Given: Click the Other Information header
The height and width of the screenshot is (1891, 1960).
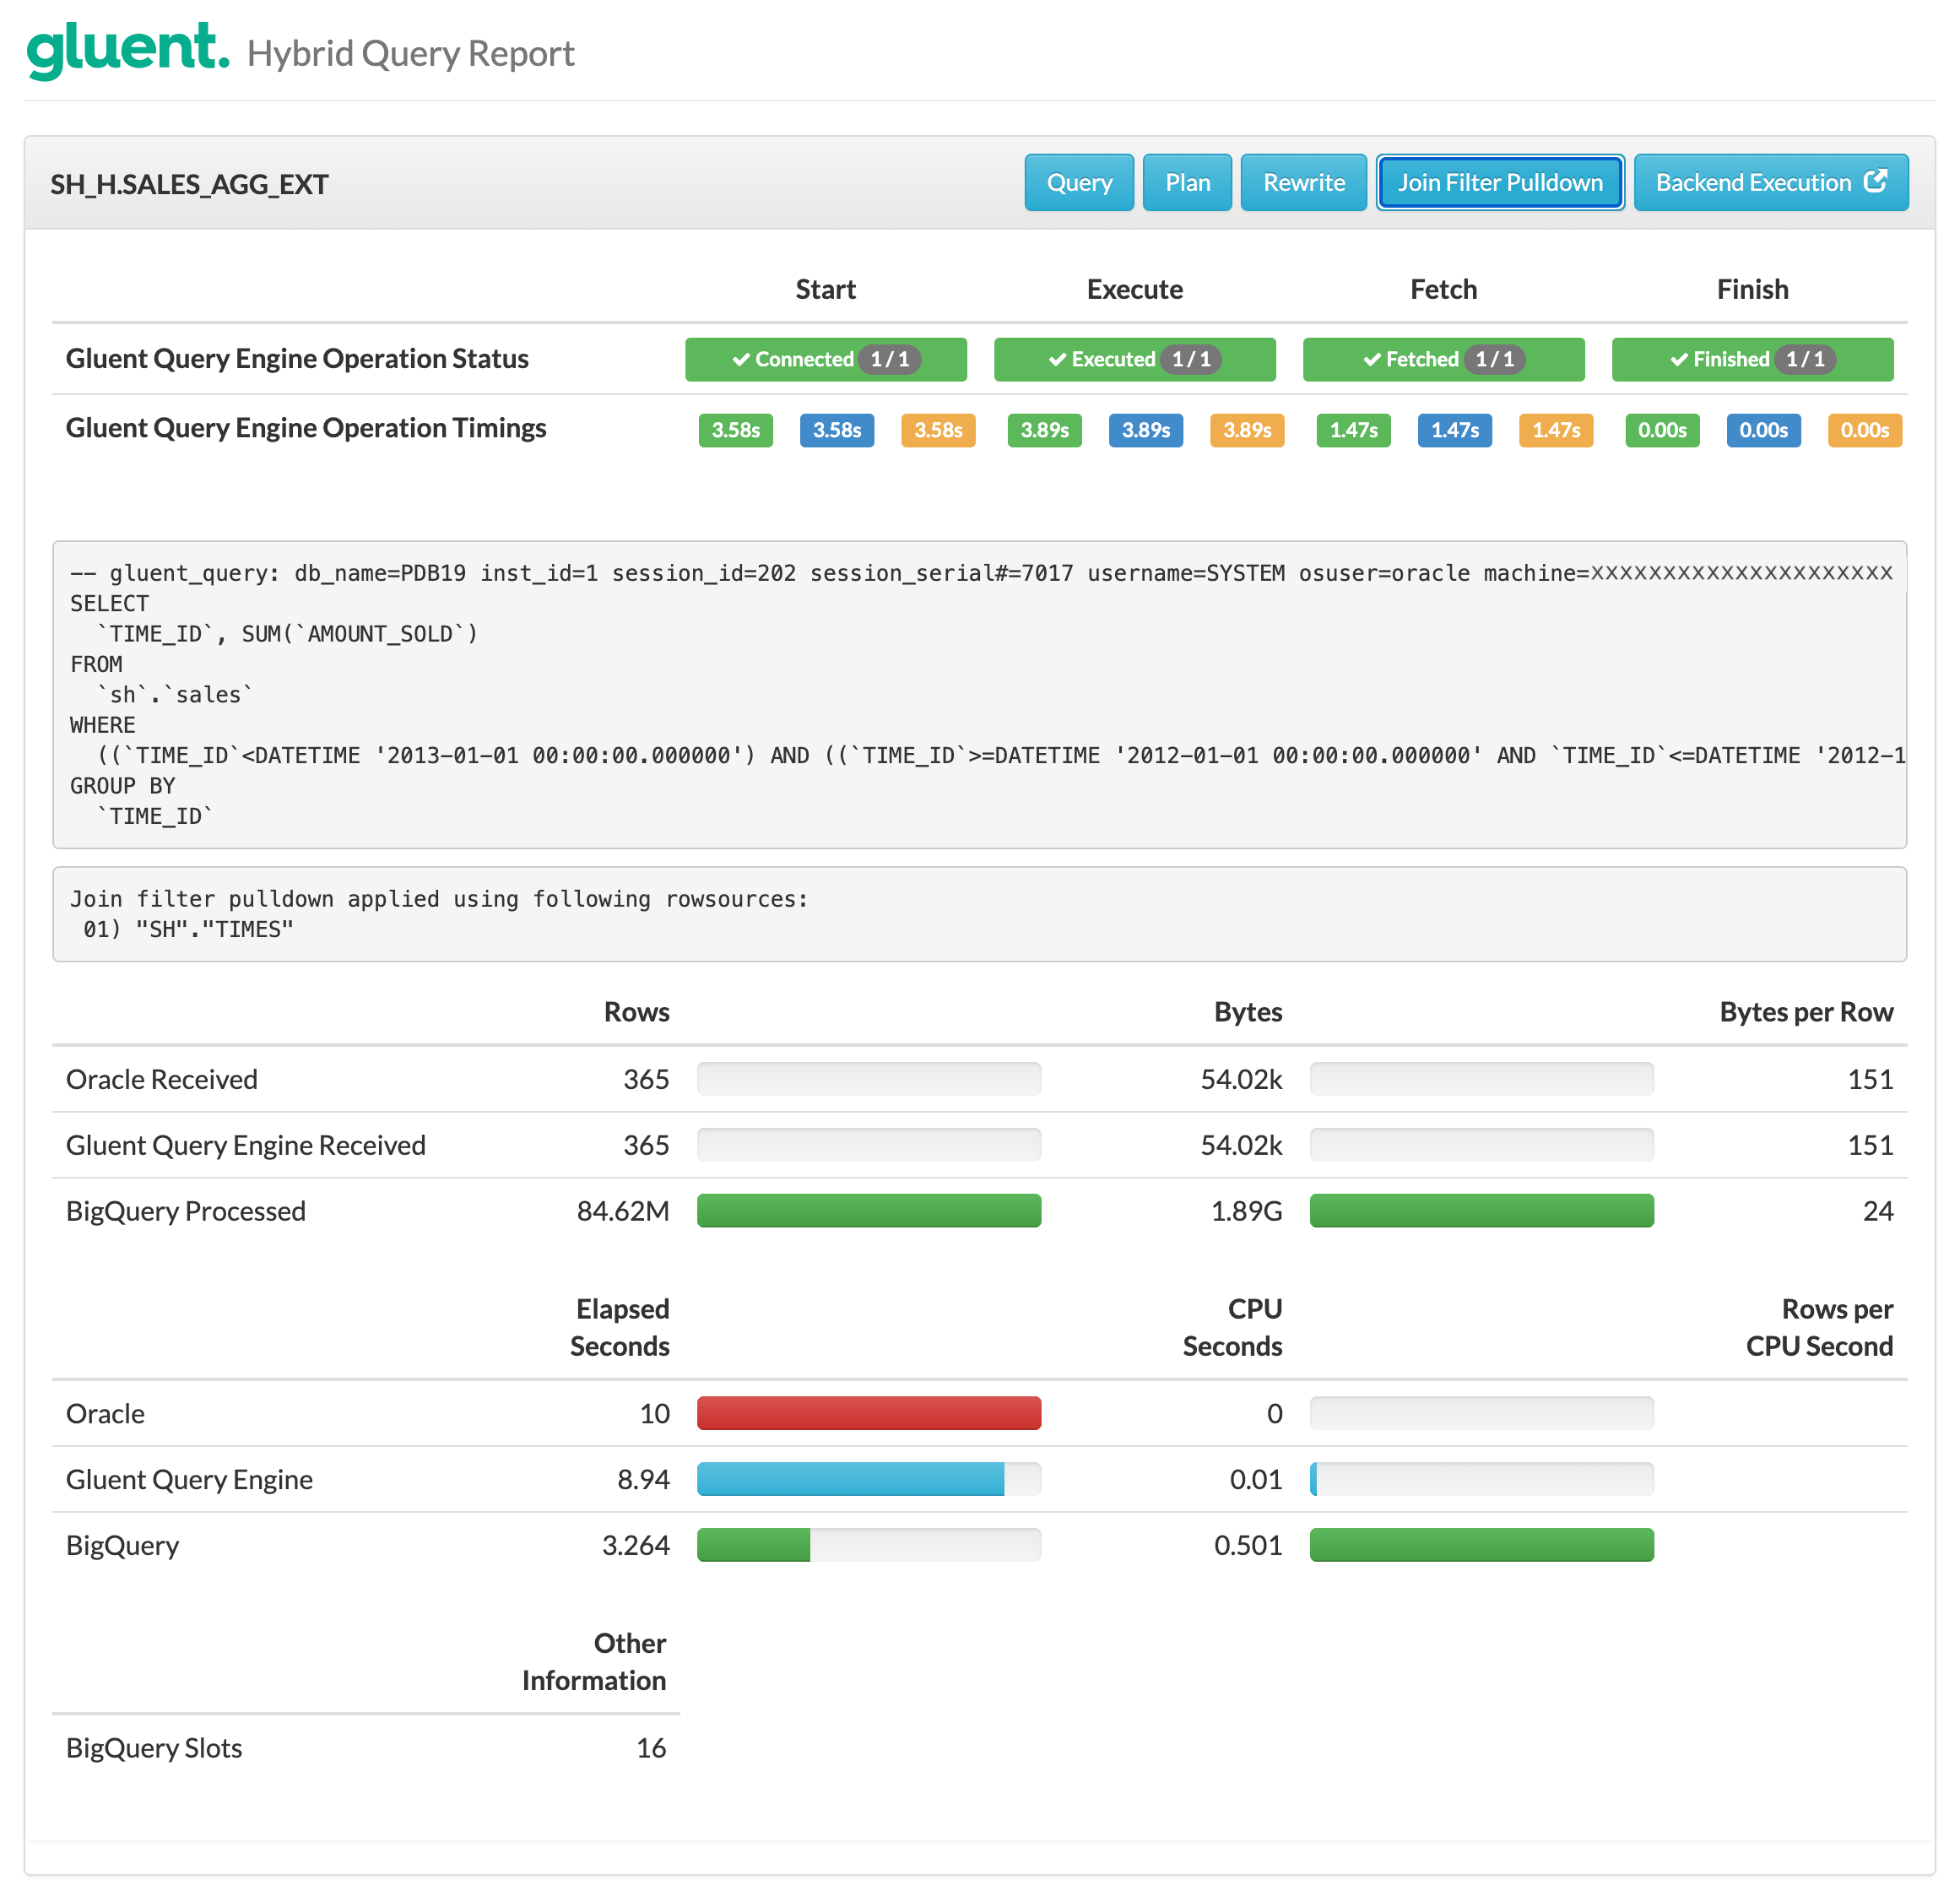Looking at the screenshot, I should coord(594,1661).
